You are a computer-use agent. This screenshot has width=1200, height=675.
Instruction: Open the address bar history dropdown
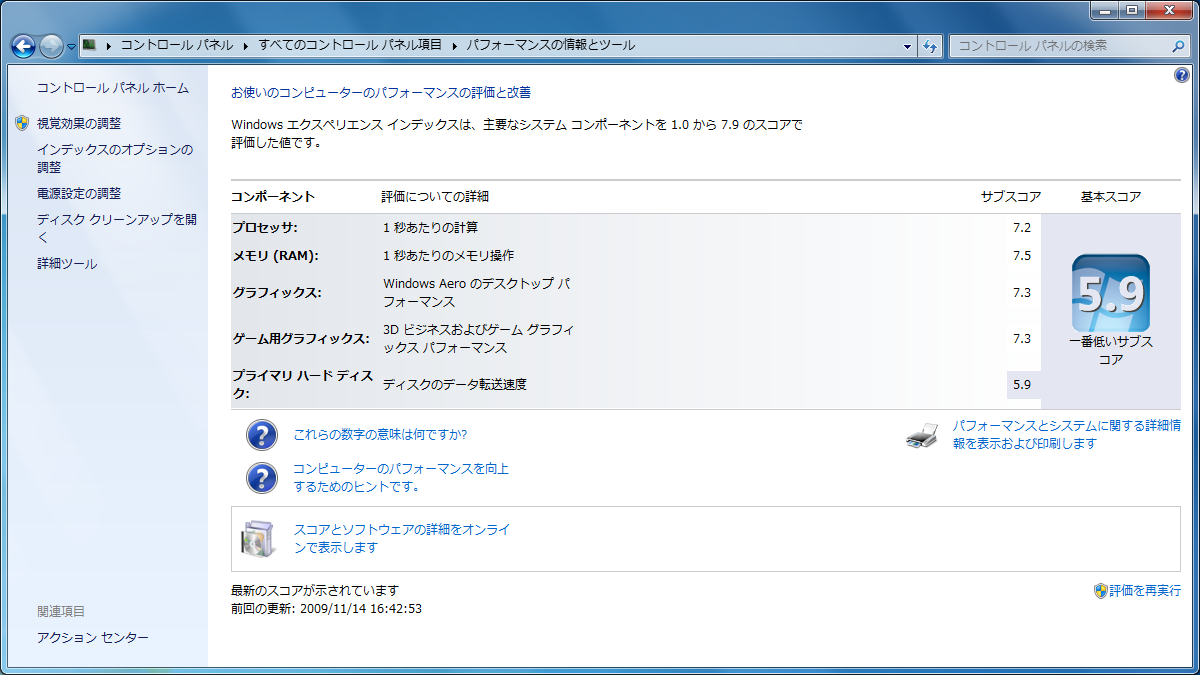[907, 46]
